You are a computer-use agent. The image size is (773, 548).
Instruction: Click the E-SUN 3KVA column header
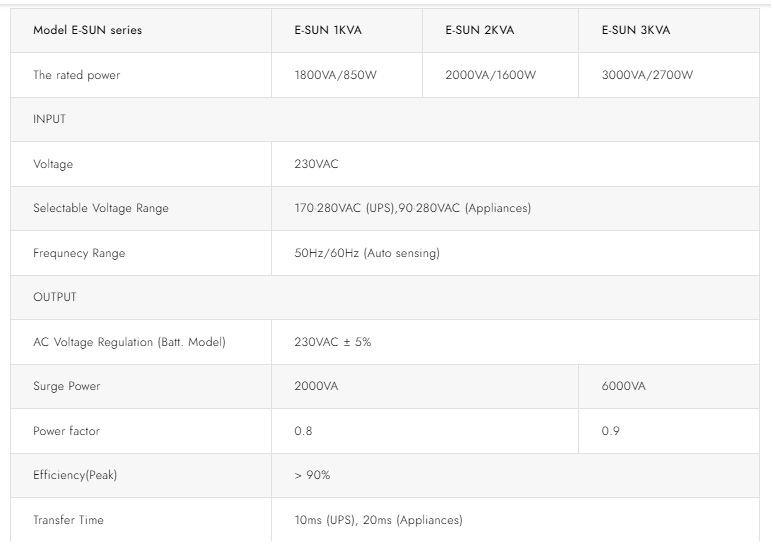click(636, 30)
